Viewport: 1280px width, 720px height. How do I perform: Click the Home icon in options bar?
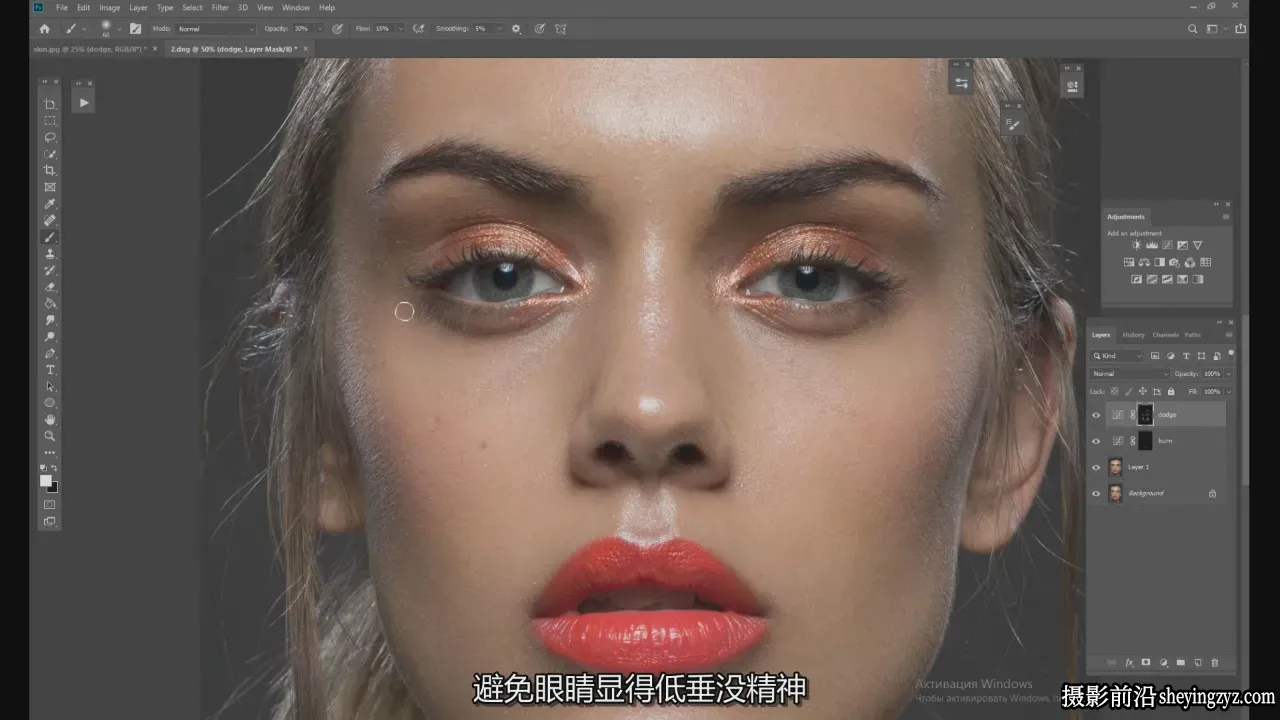point(44,29)
